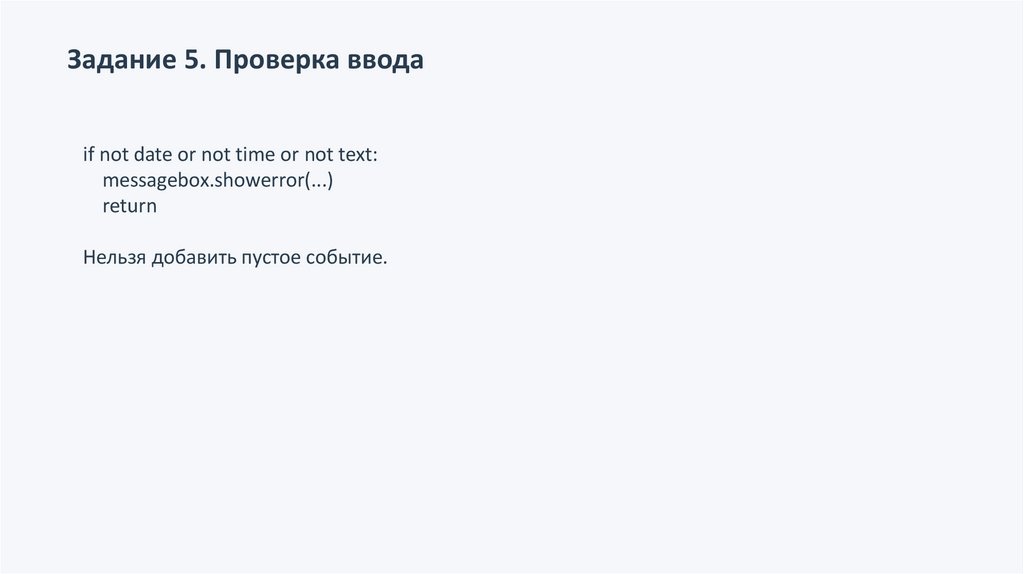
Task: Click the word "ввода" in the heading
Action: point(385,61)
